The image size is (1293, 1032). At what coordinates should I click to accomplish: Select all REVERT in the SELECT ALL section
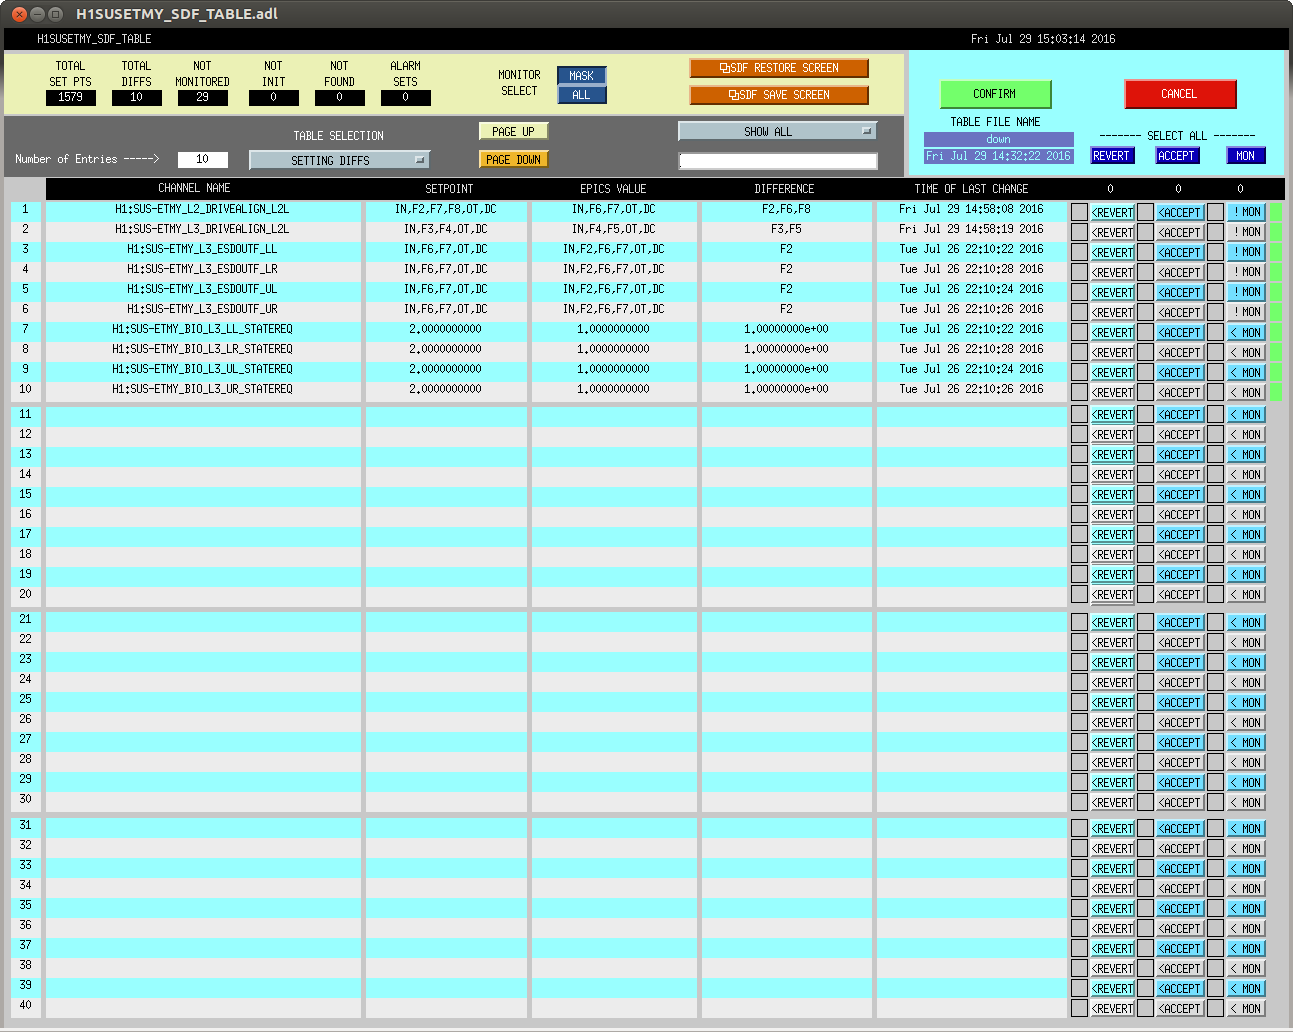click(1111, 156)
